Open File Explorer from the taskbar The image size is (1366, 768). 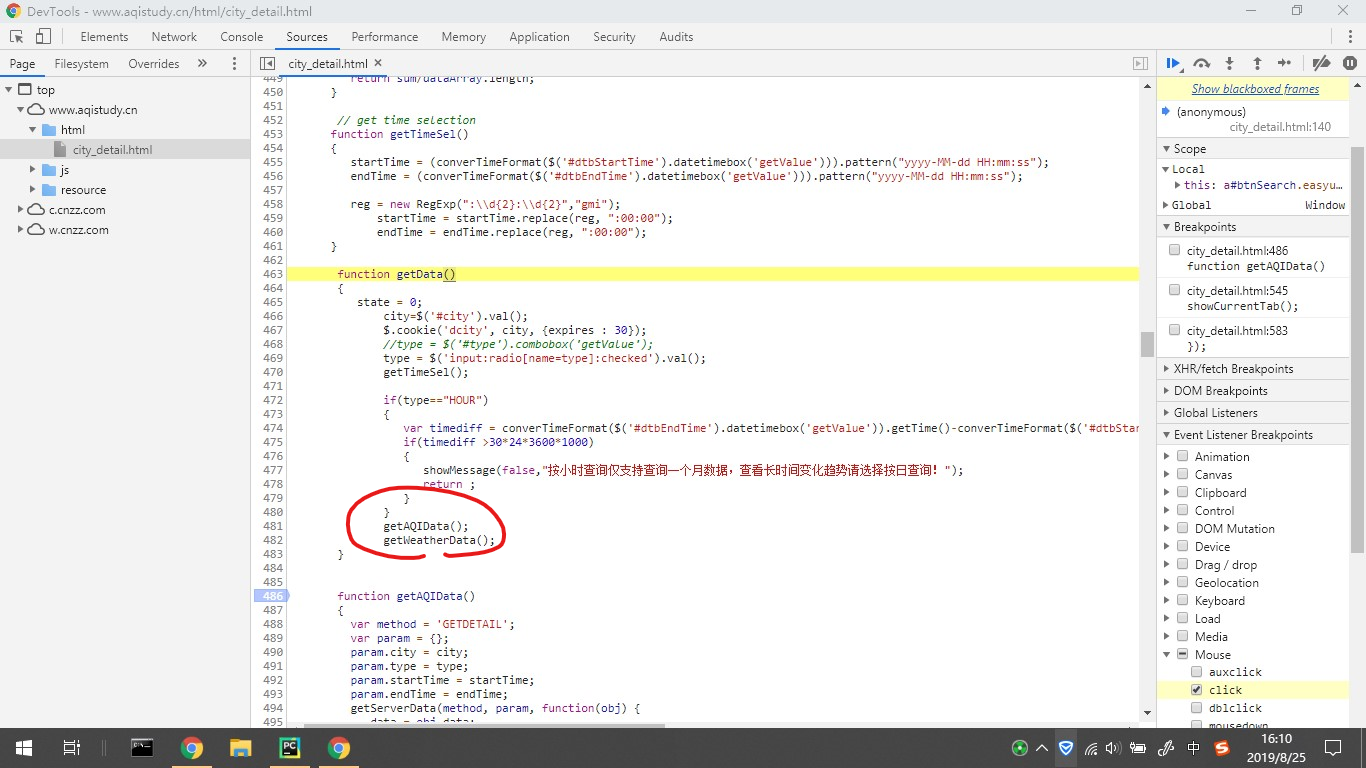pos(240,748)
